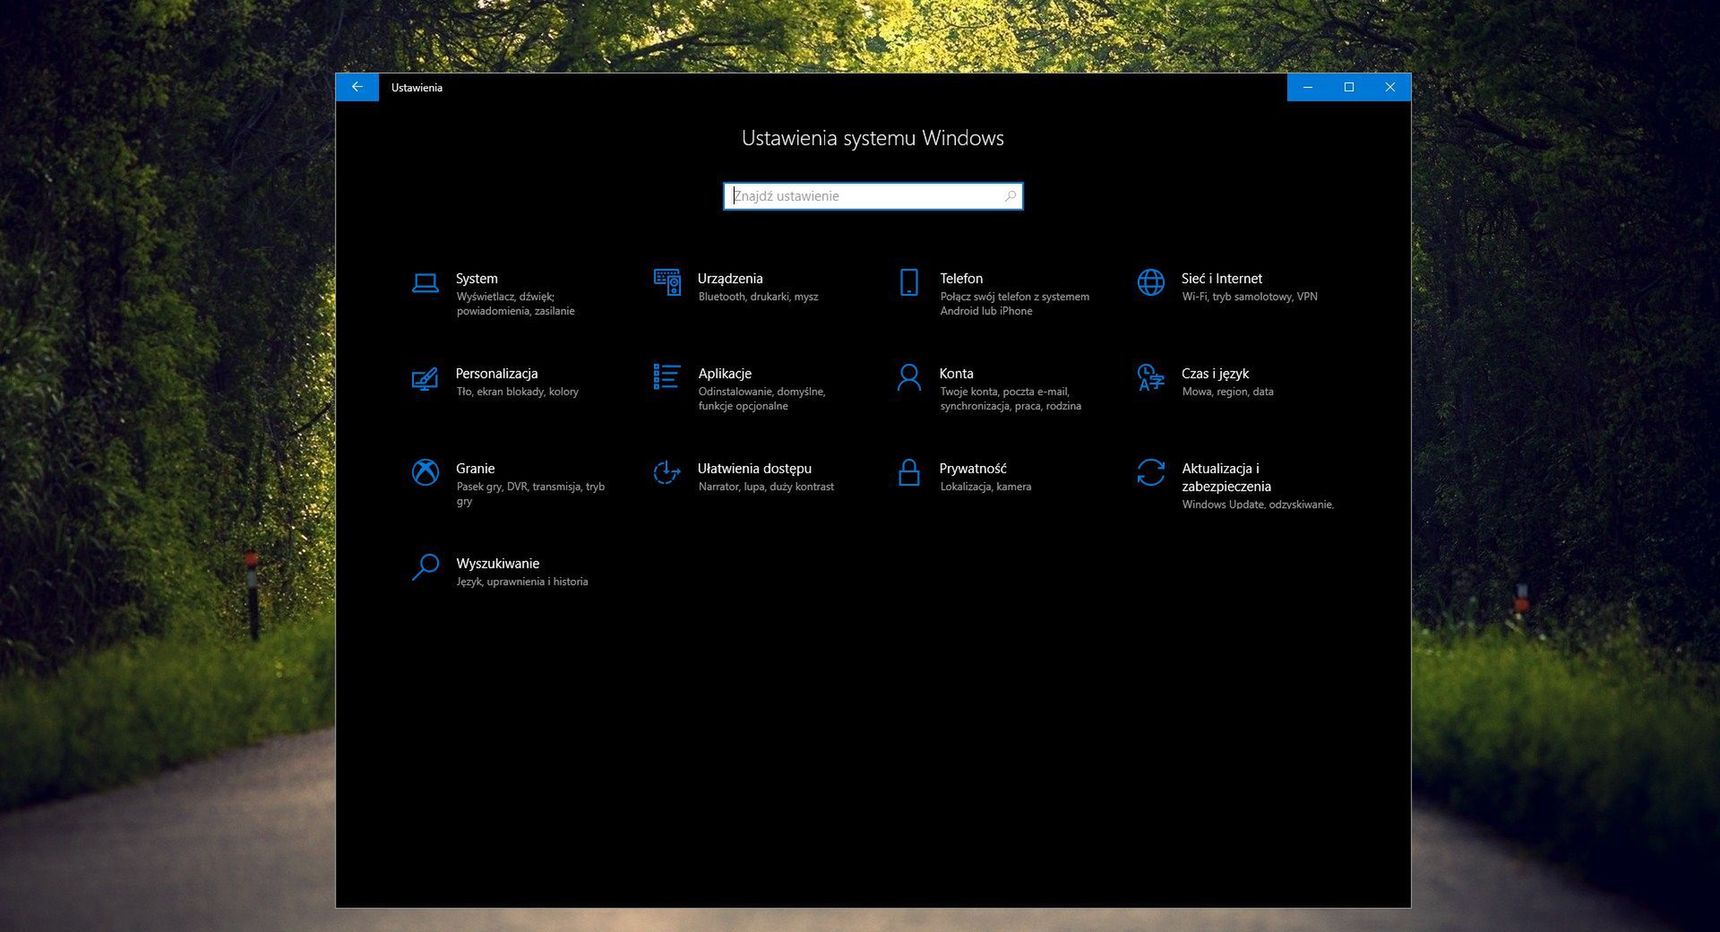Click the Aplikacje list icon
The height and width of the screenshot is (932, 1720).
click(x=667, y=377)
